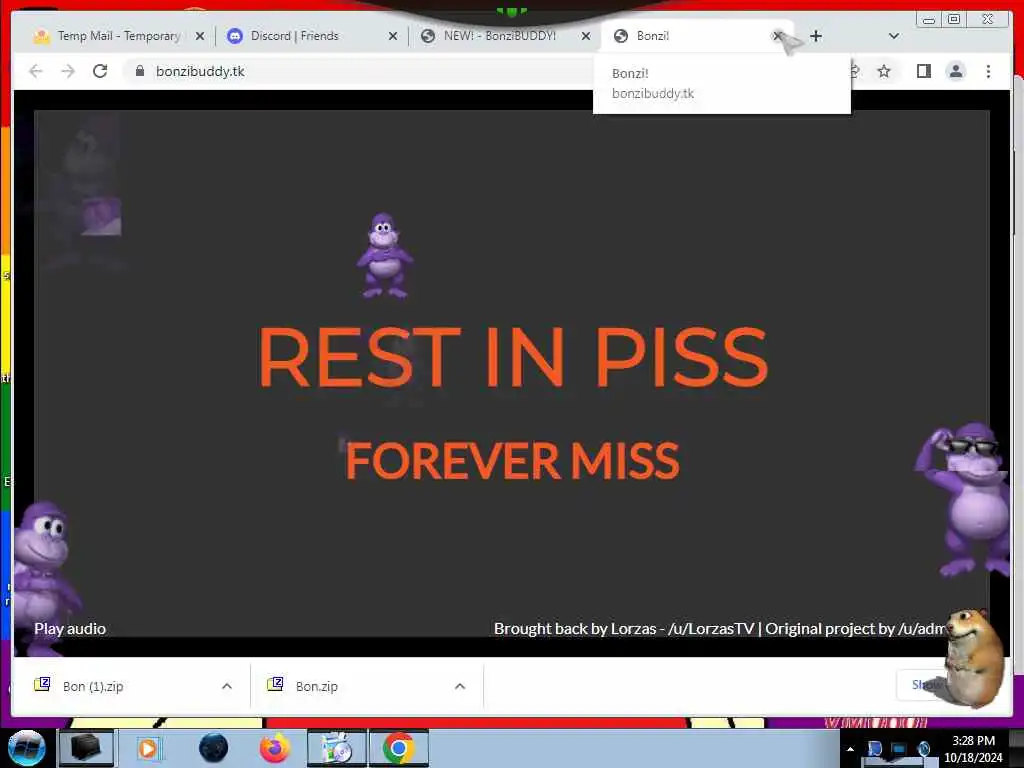Close the Temp Mail tab
Screen dimensions: 1024x768
(x=200, y=36)
